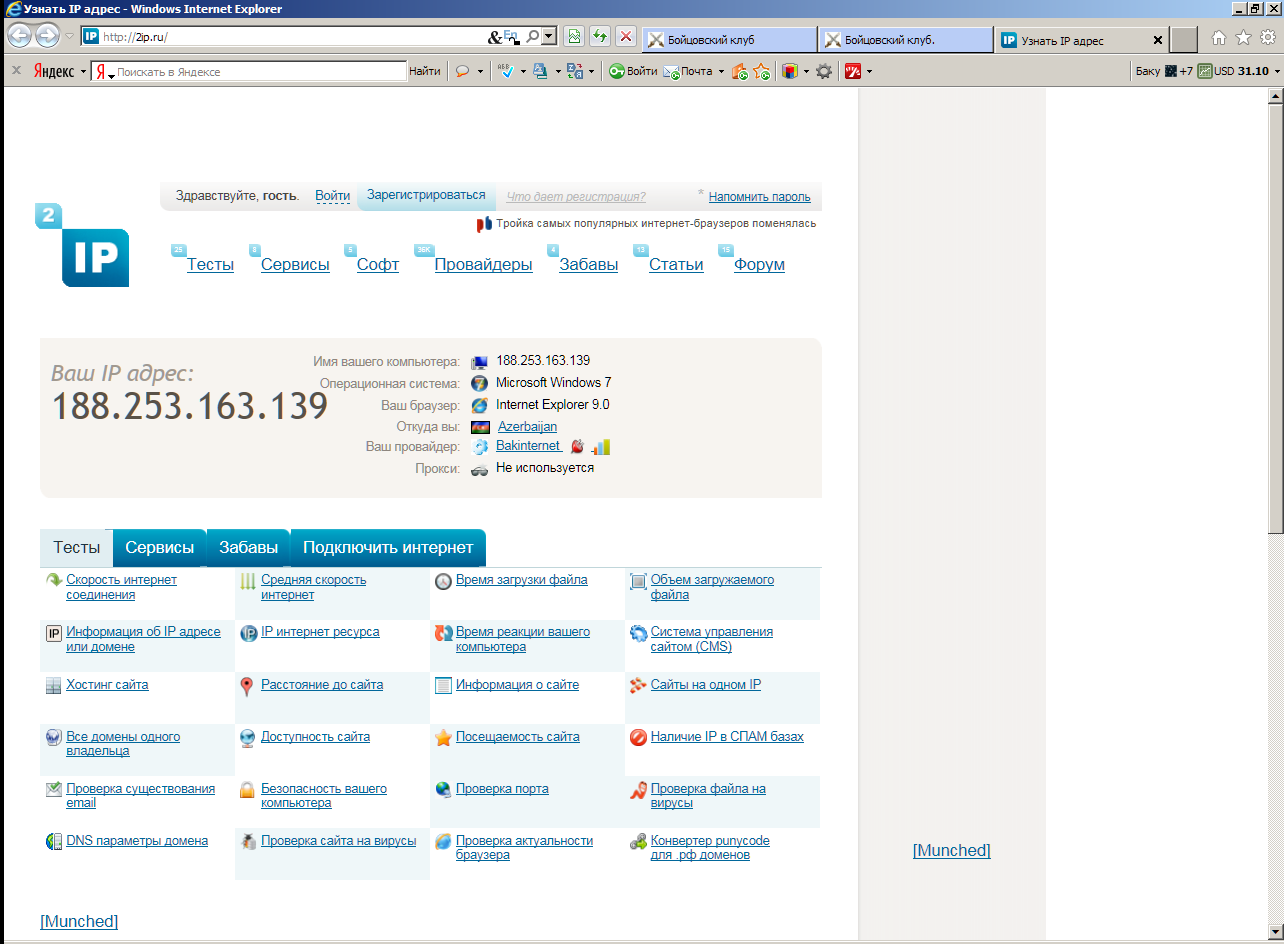The image size is (1284, 944).
Task: Click the star icon for Посещаемость сайта
Action: pyautogui.click(x=444, y=738)
